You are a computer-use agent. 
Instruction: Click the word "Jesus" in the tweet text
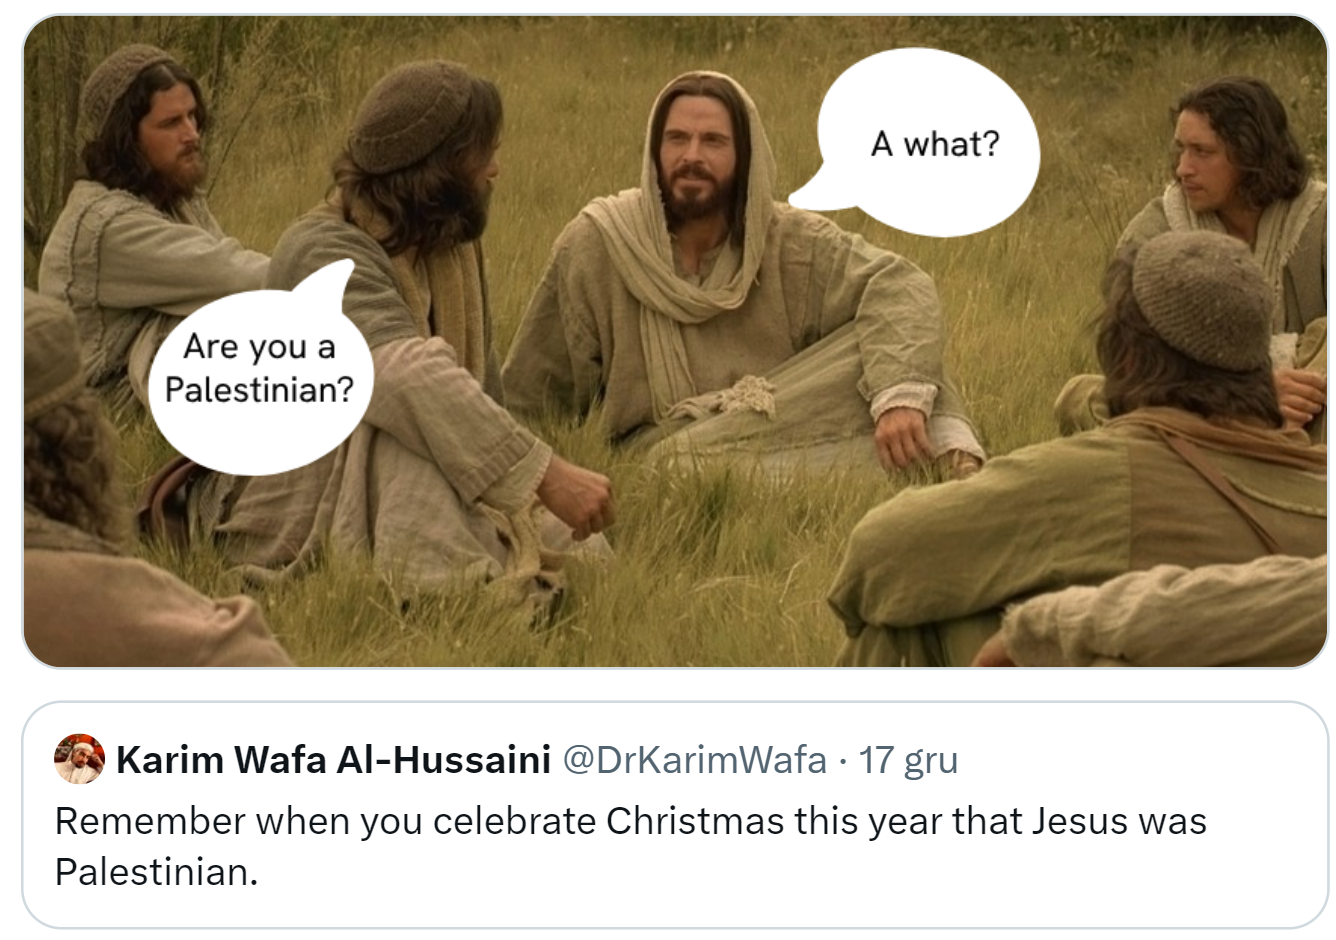tap(1080, 821)
